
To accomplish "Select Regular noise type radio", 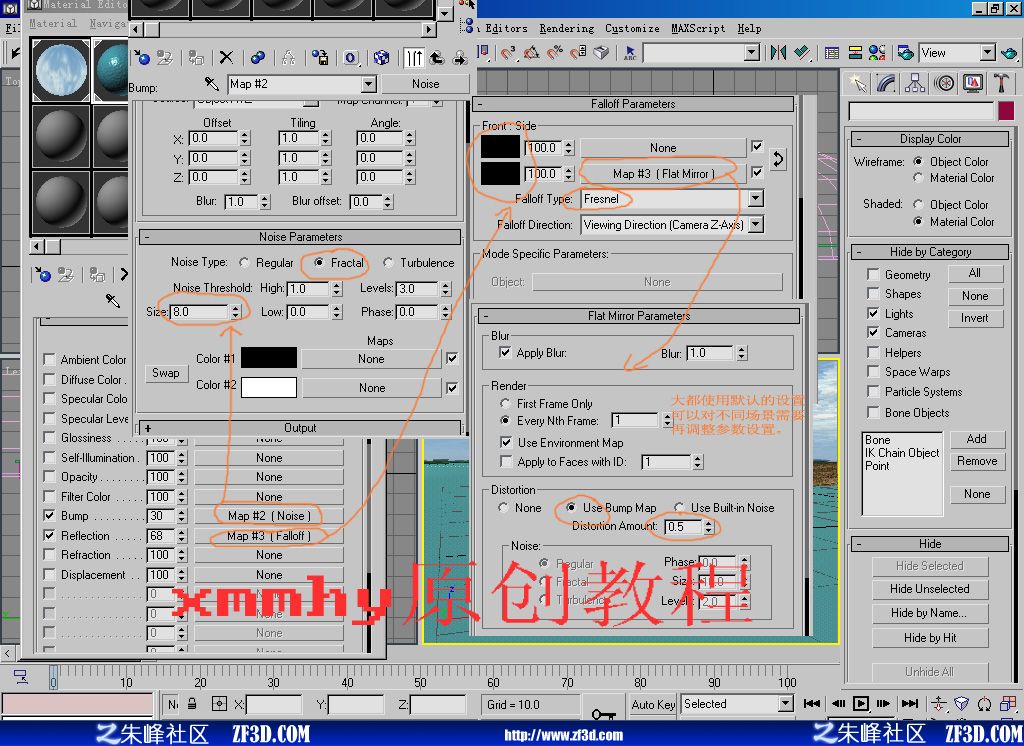I will coord(244,263).
